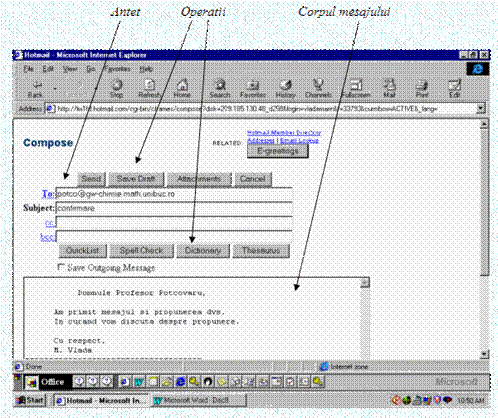The width and height of the screenshot is (498, 418).
Task: Open the History toolbar button
Action: [x=285, y=89]
